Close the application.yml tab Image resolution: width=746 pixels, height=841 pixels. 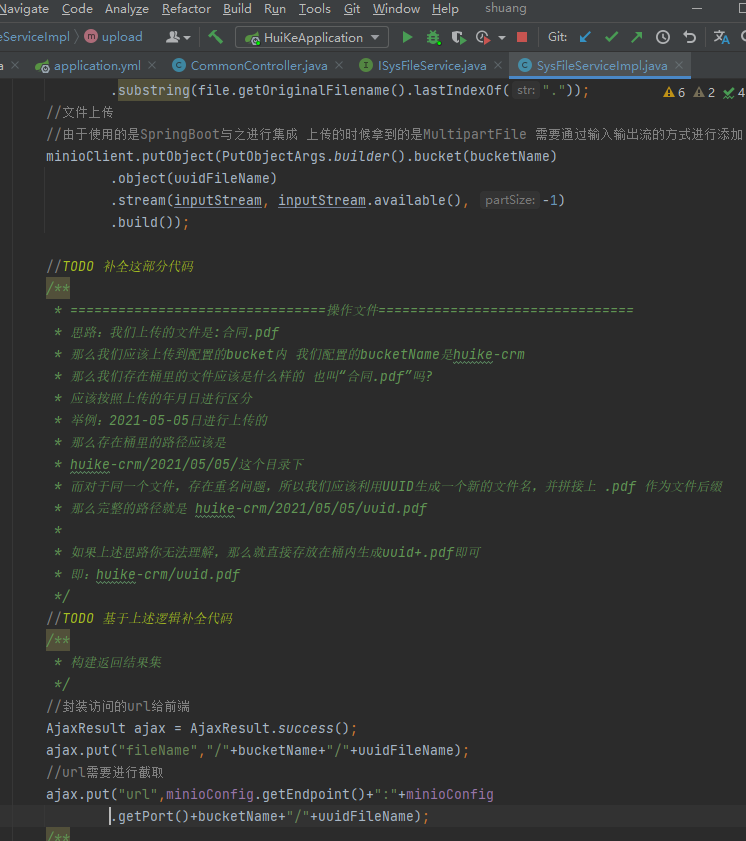152,65
